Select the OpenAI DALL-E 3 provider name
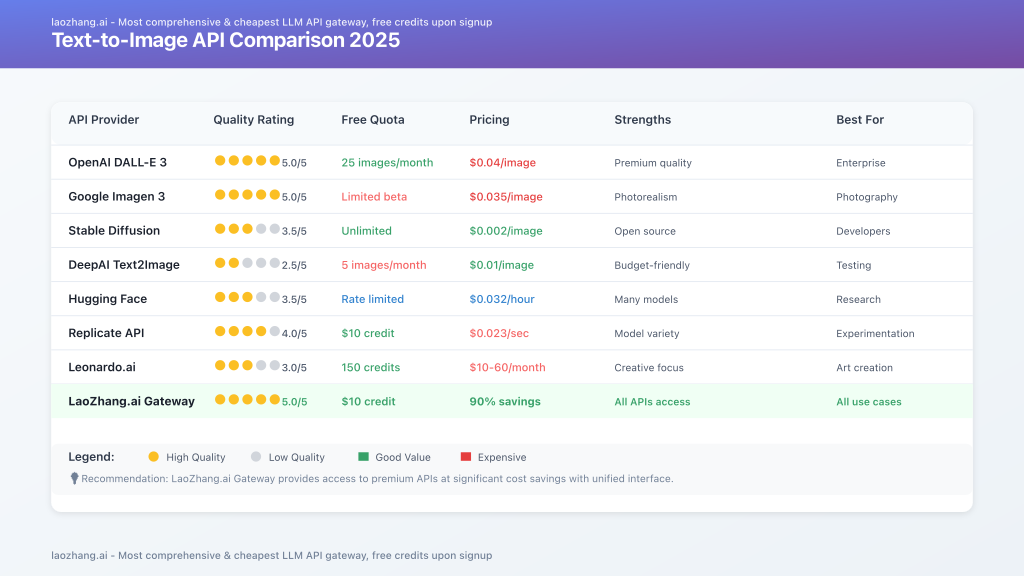1024x576 pixels. (x=118, y=163)
